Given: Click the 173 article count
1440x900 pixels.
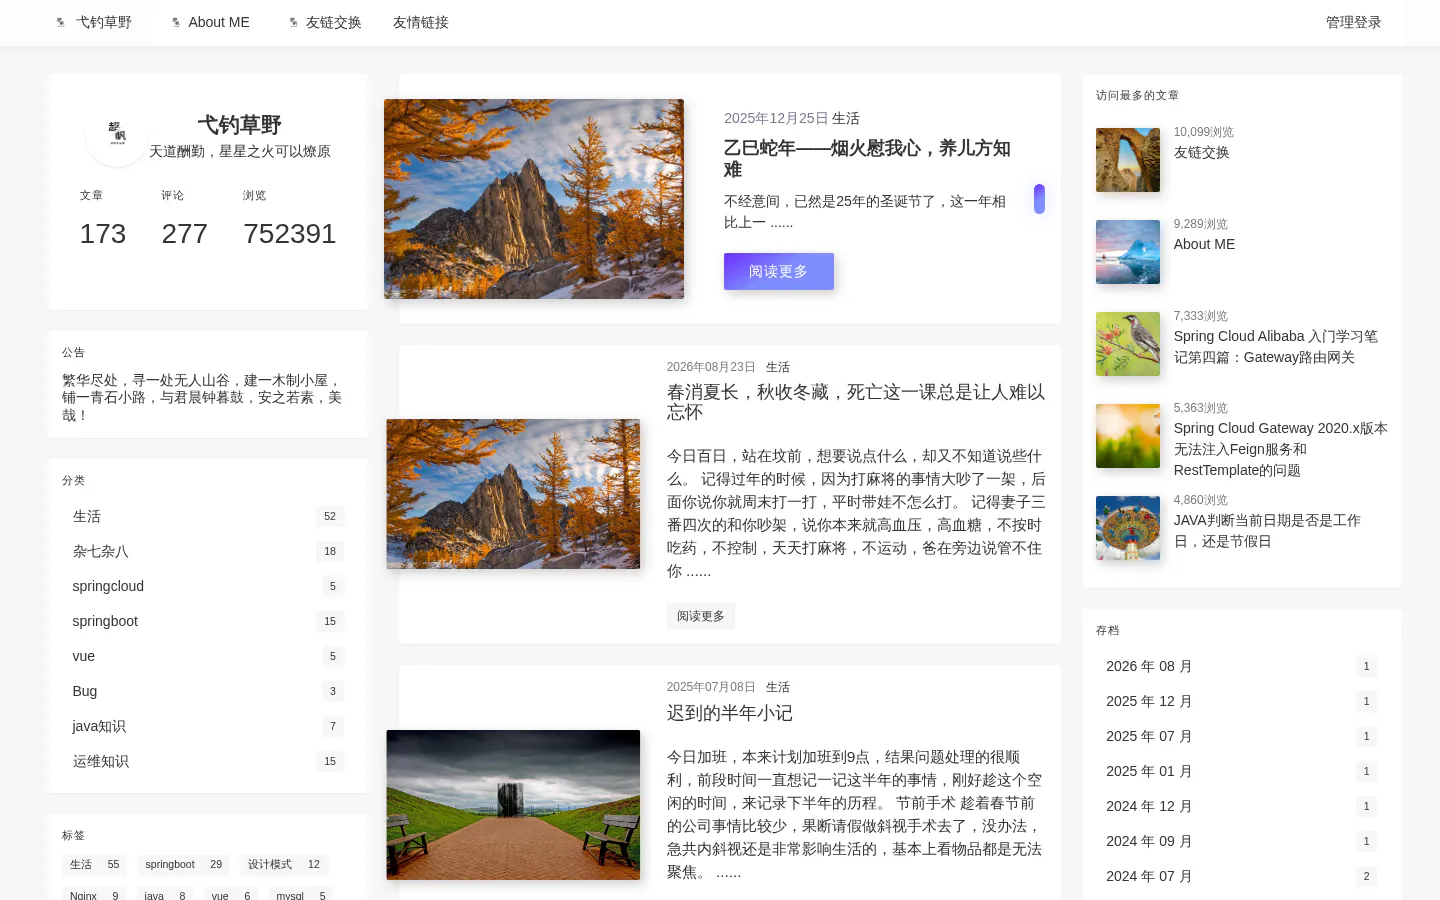Looking at the screenshot, I should pos(103,234).
